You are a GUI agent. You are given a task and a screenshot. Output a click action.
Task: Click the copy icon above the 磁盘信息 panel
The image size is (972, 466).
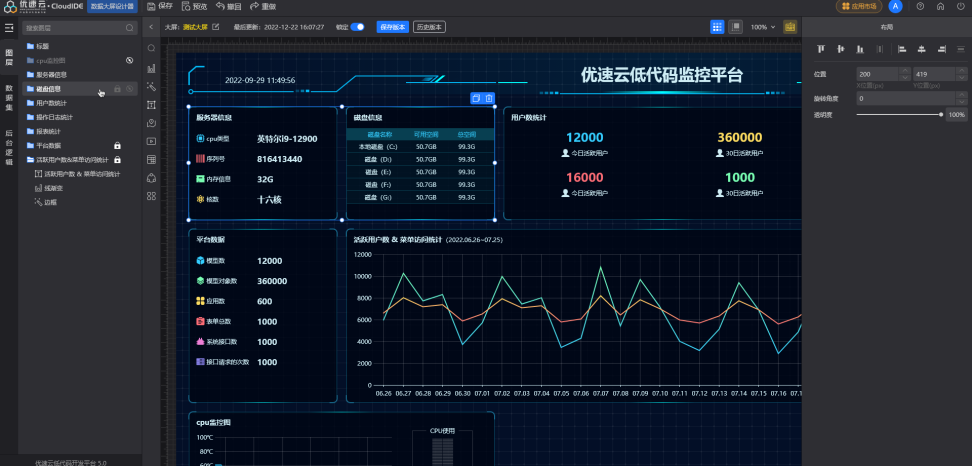coord(476,98)
